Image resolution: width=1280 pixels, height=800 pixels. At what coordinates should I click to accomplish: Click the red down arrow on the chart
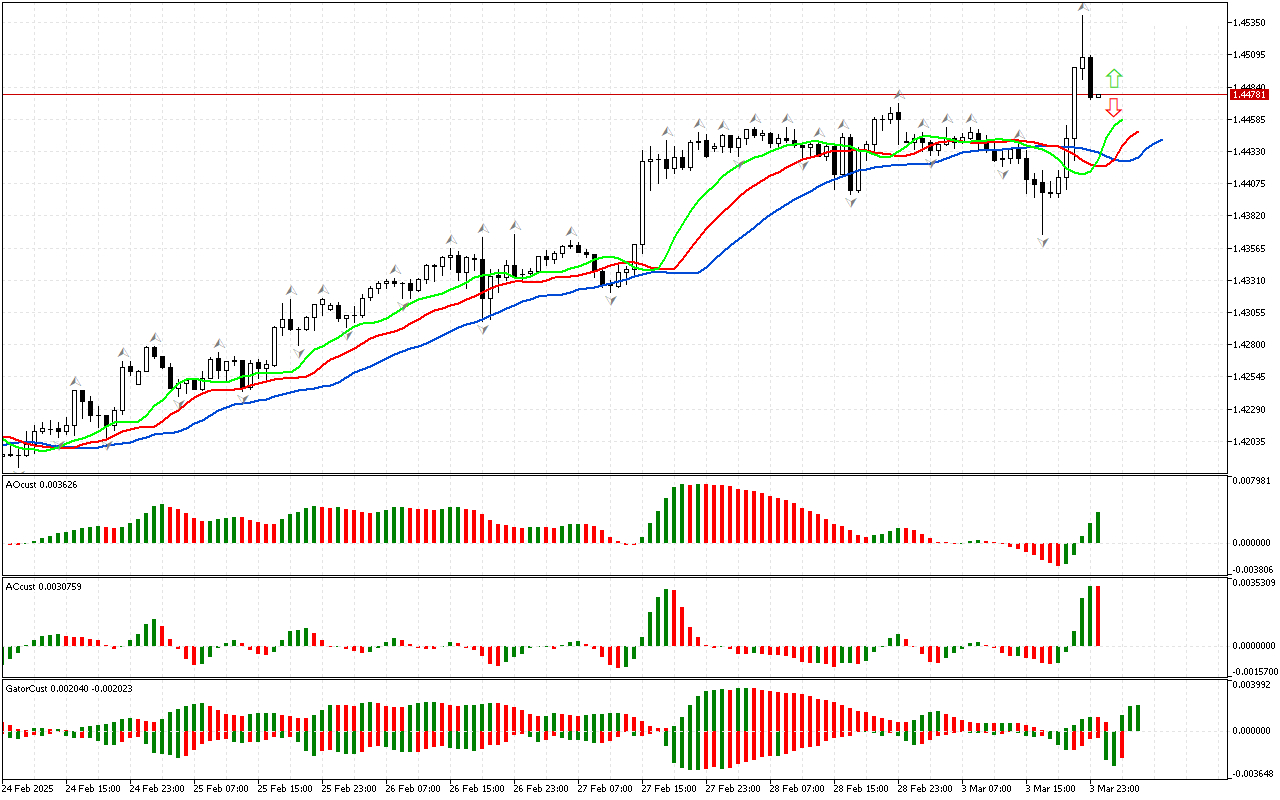[x=1114, y=107]
